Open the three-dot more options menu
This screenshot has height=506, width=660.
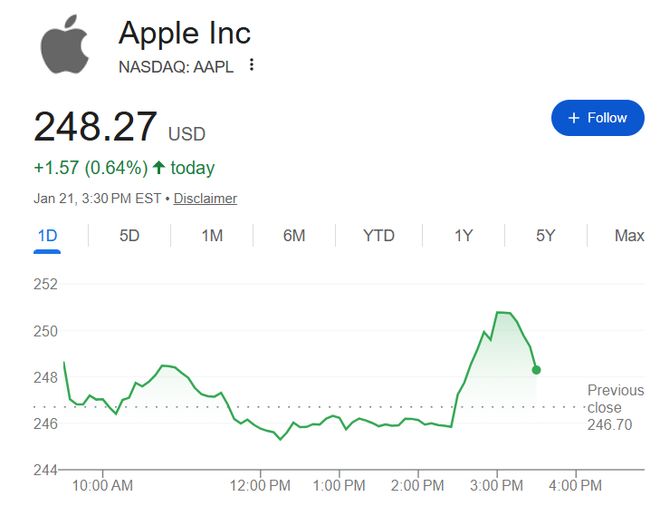[x=252, y=65]
